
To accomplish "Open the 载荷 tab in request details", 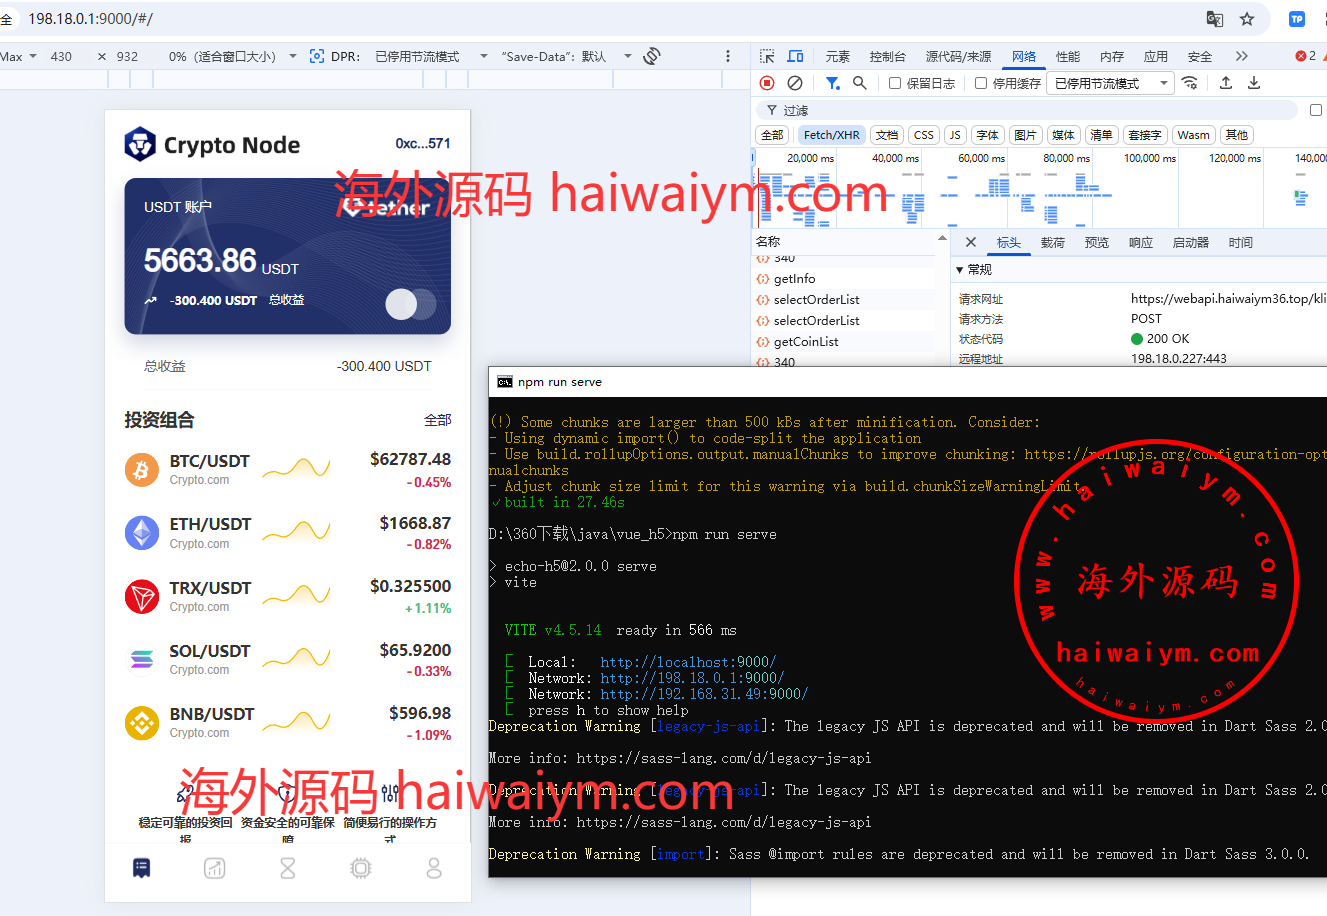I will pyautogui.click(x=1053, y=242).
